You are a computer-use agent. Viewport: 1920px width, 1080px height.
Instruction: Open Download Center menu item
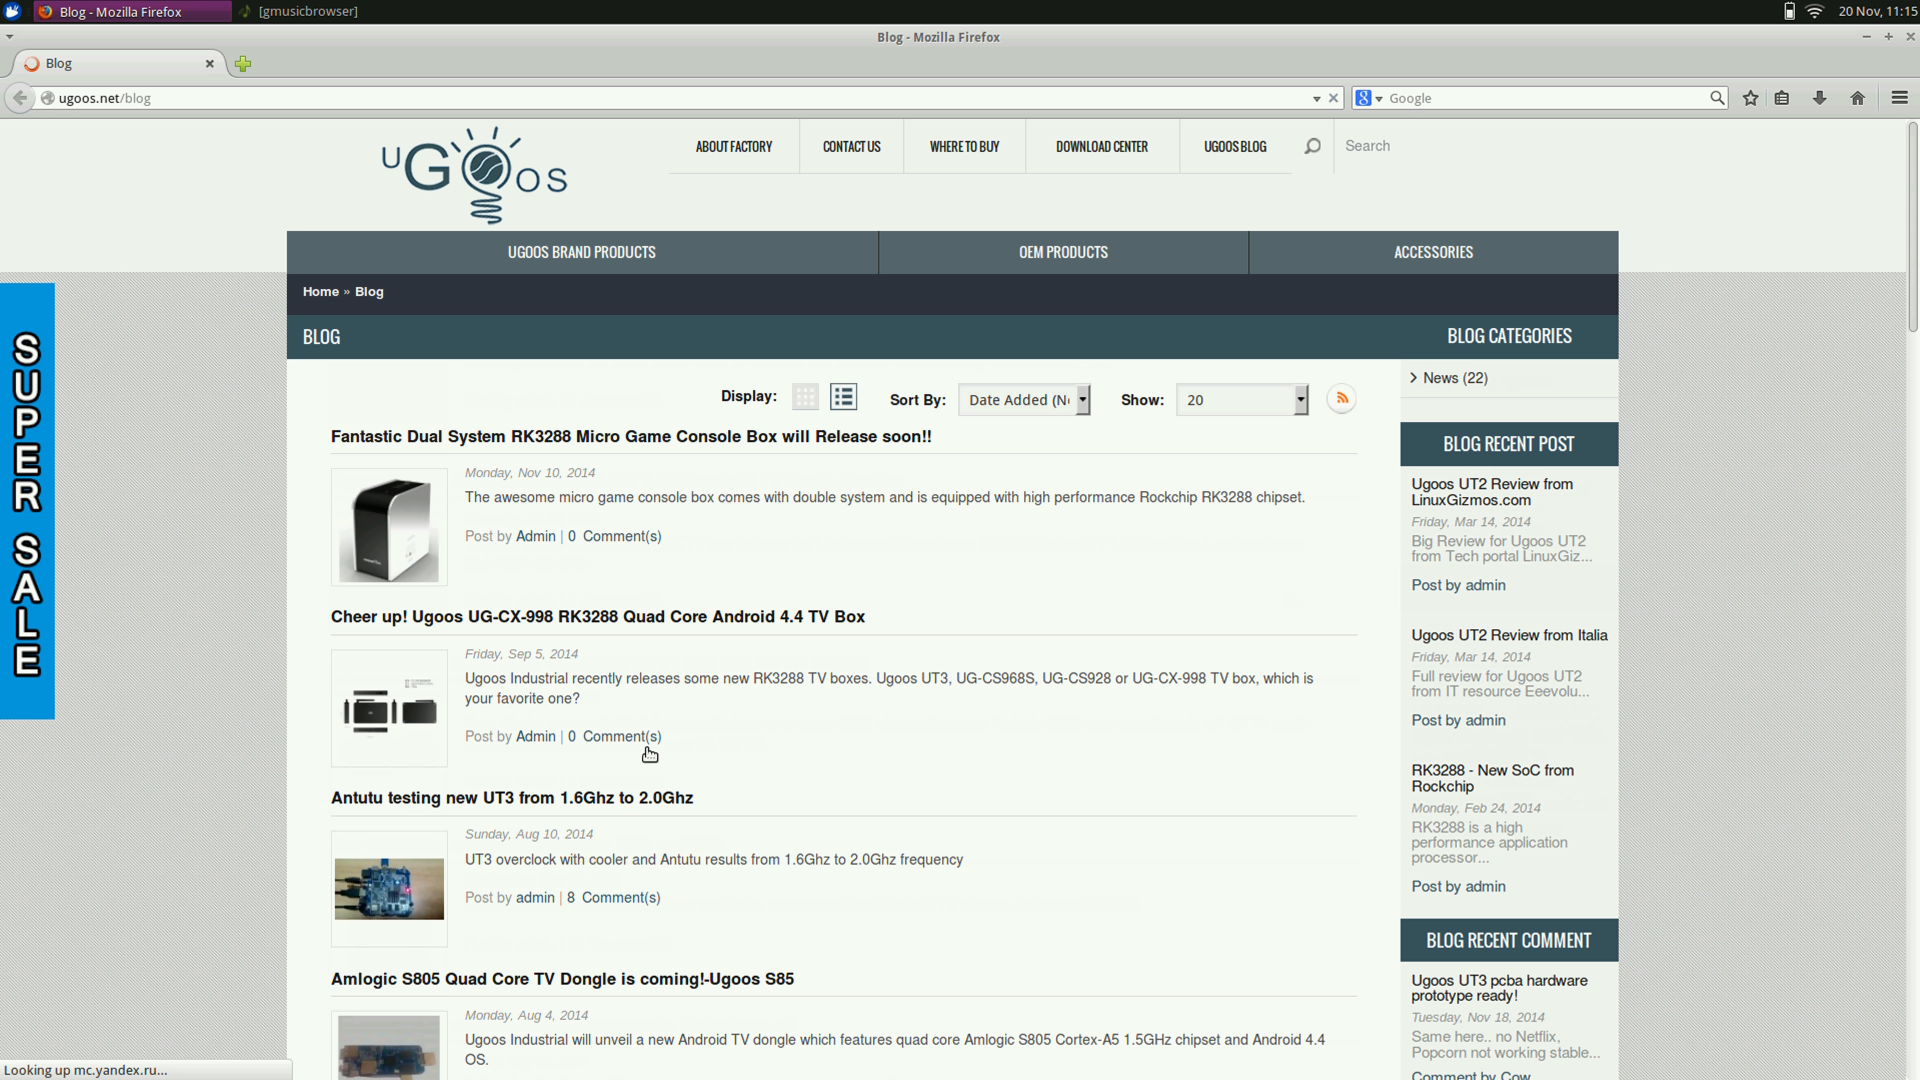click(x=1102, y=146)
